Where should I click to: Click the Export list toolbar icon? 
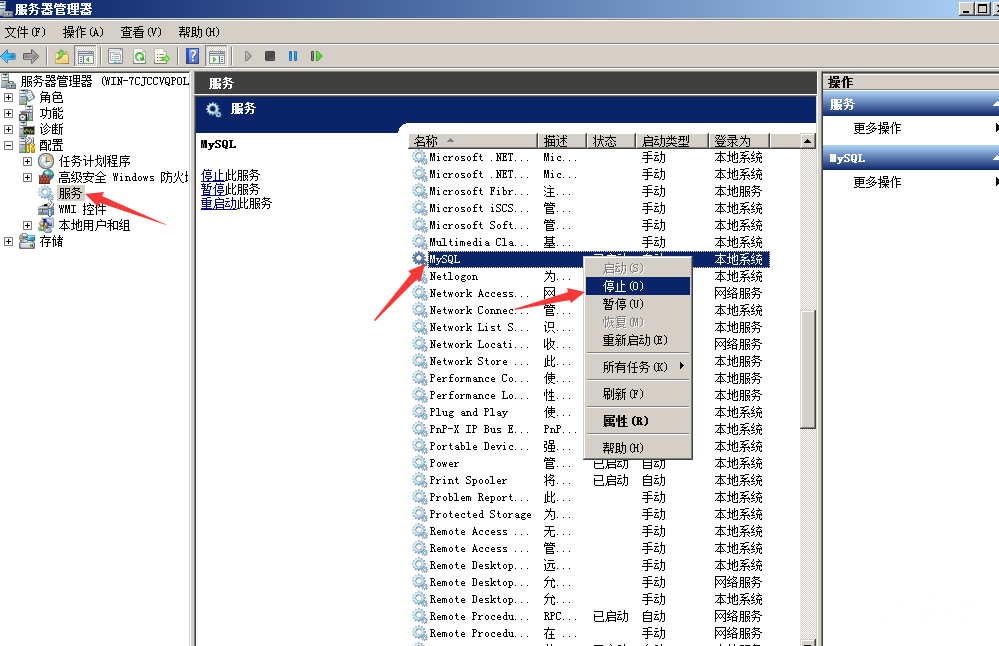coord(161,57)
